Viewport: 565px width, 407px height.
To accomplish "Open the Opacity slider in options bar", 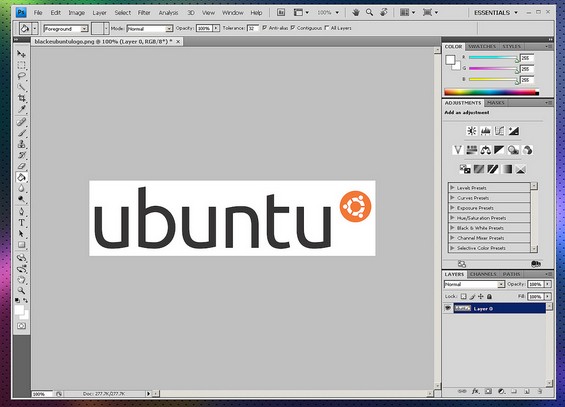I will tap(216, 28).
